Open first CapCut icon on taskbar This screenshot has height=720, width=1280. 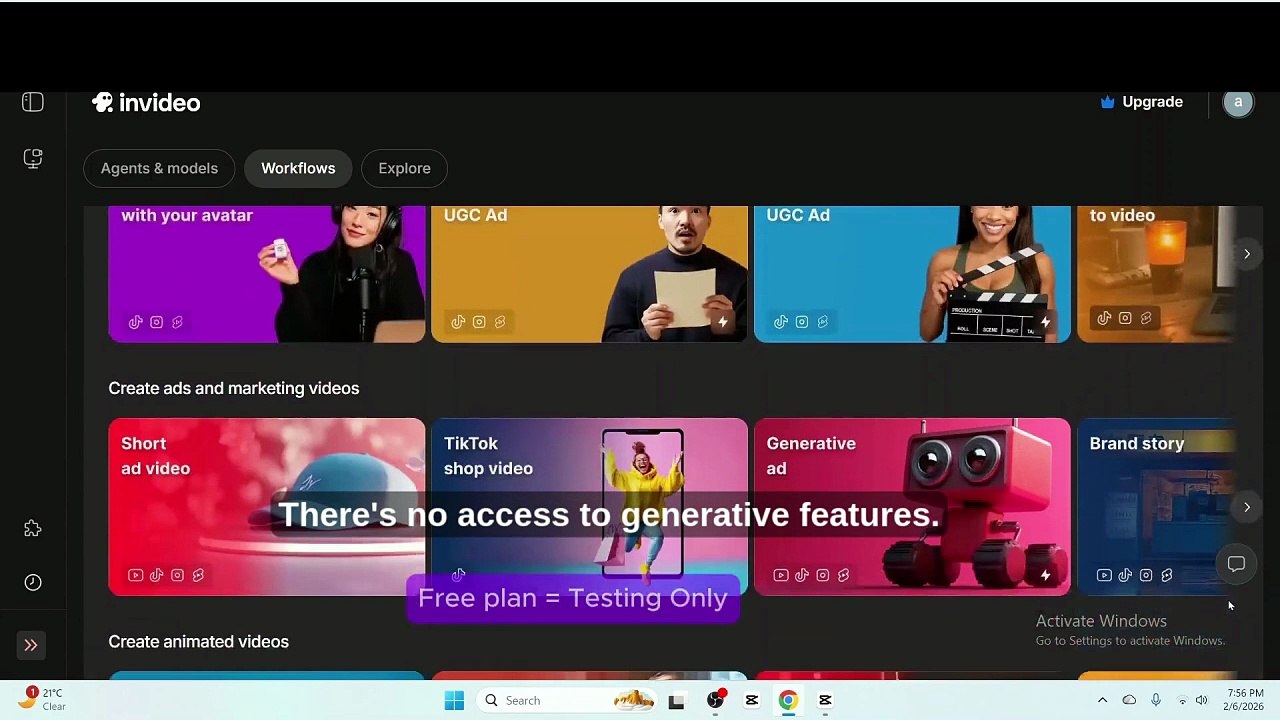click(x=752, y=700)
